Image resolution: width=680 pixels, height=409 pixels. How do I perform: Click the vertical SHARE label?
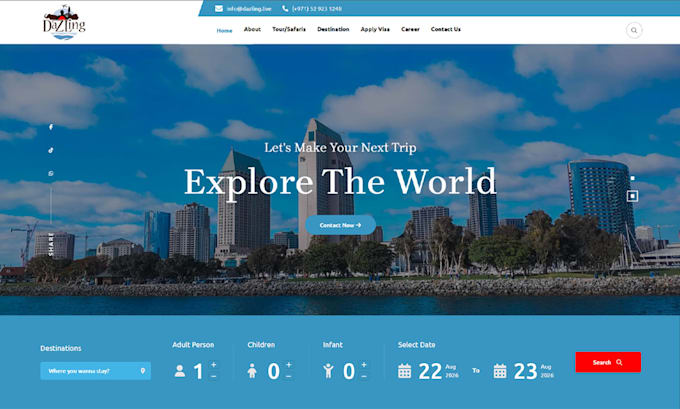pos(51,244)
